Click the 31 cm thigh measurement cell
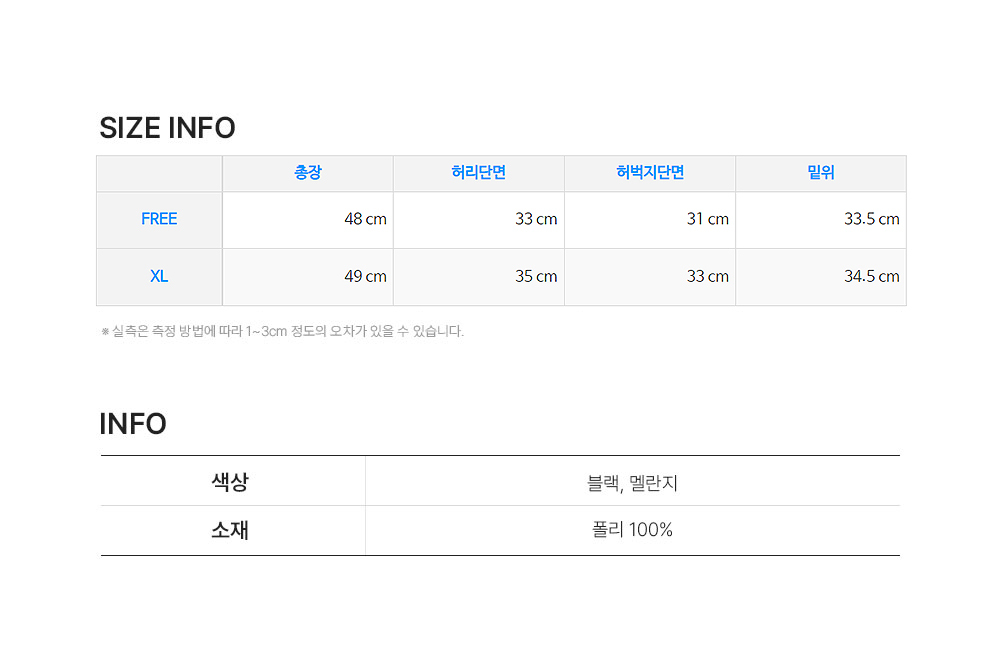The height and width of the screenshot is (650, 1000). click(707, 219)
